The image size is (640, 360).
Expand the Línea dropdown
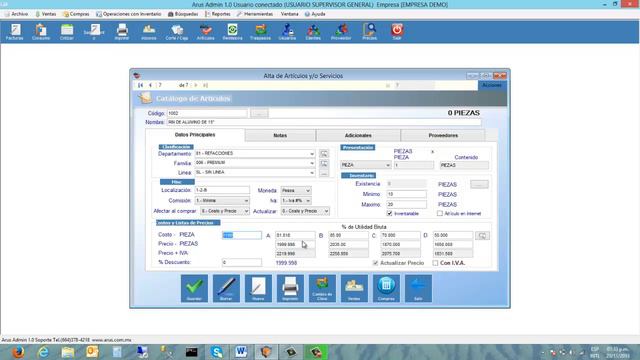pos(312,173)
